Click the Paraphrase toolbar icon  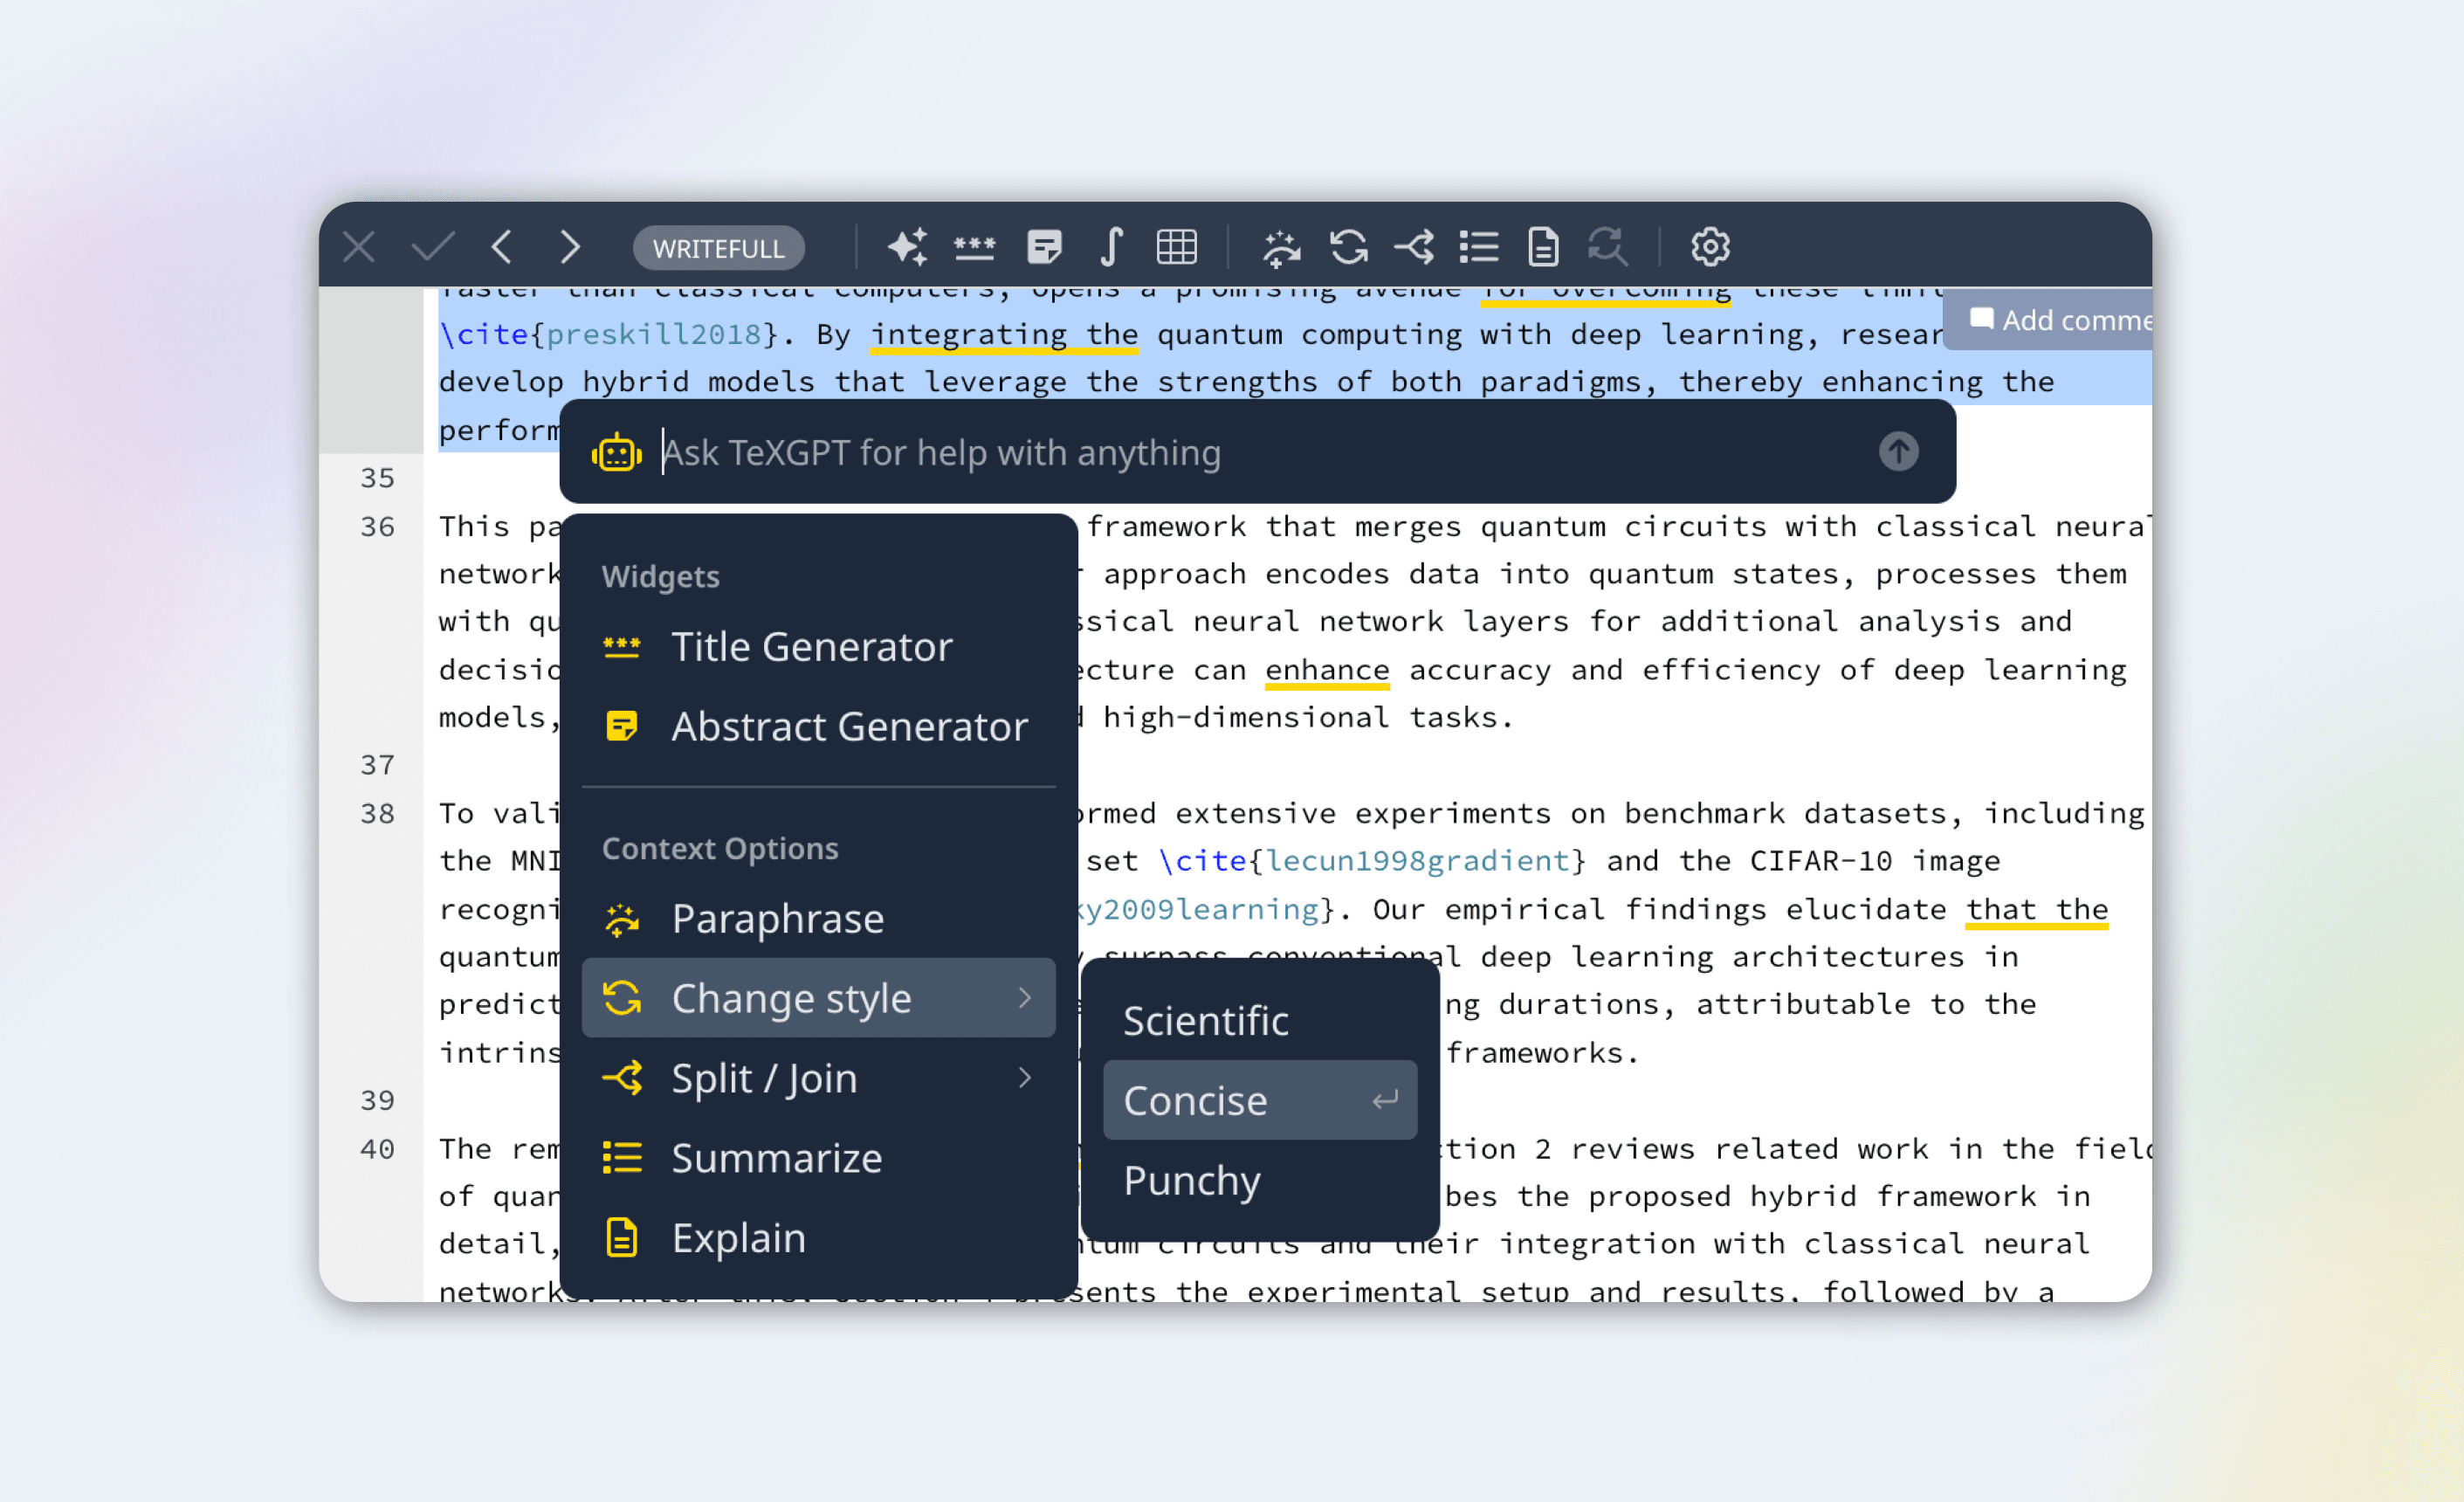[1281, 247]
